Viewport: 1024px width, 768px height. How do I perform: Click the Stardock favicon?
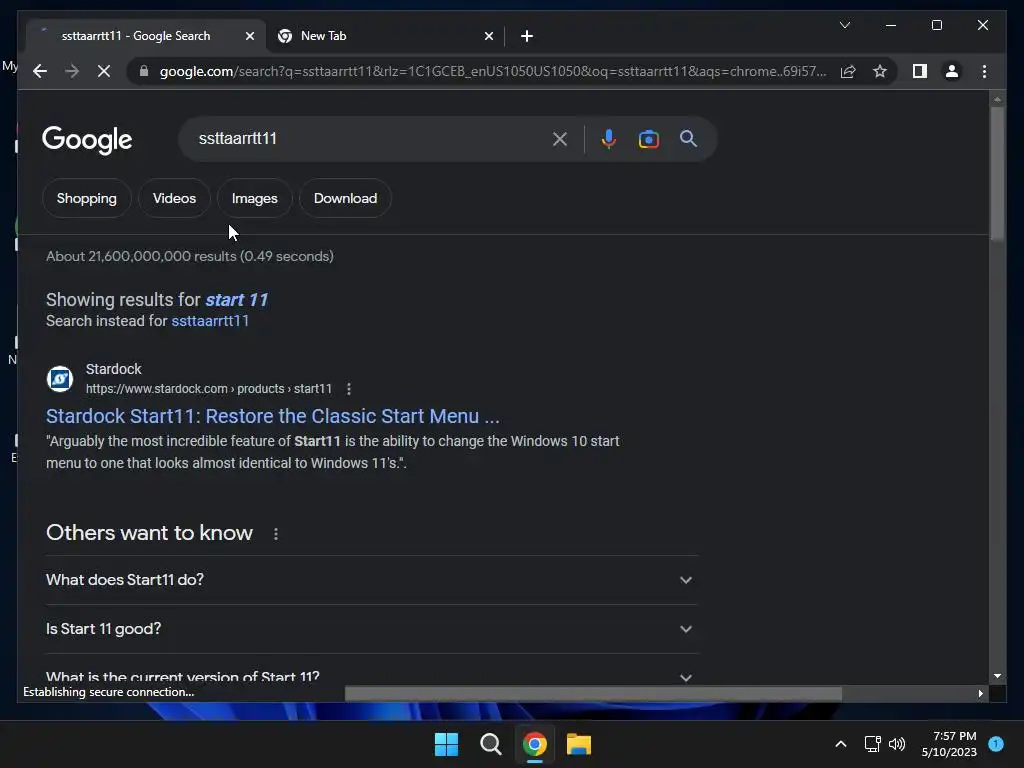tap(59, 379)
